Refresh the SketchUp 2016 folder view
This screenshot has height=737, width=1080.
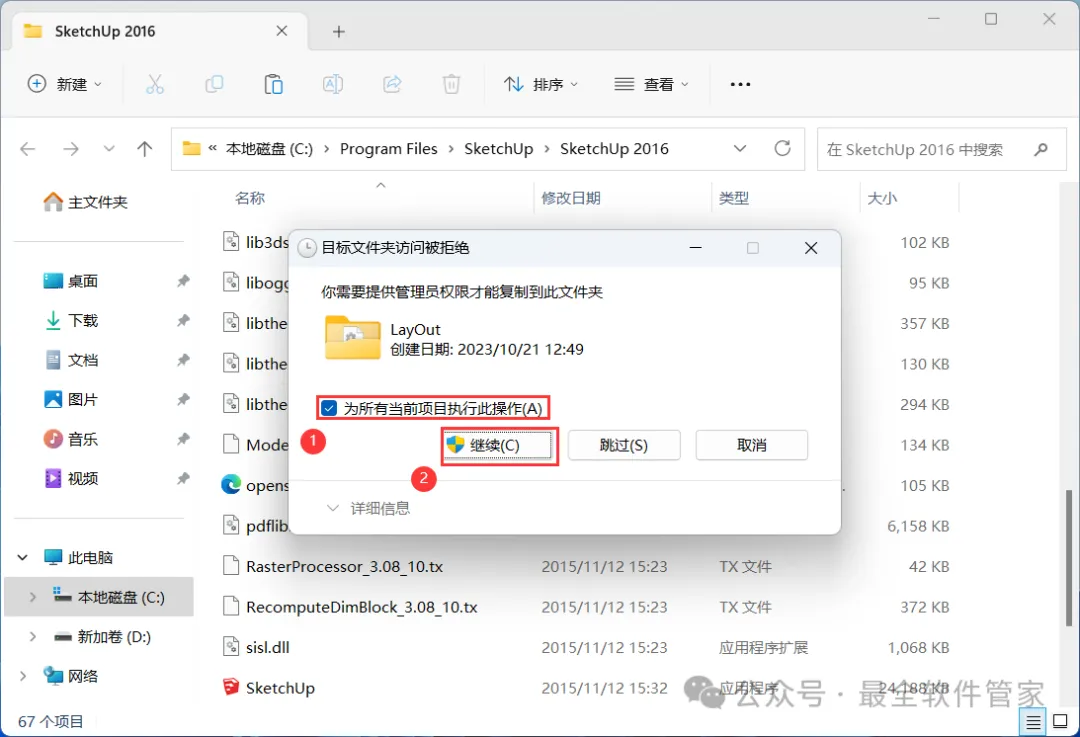pos(782,149)
